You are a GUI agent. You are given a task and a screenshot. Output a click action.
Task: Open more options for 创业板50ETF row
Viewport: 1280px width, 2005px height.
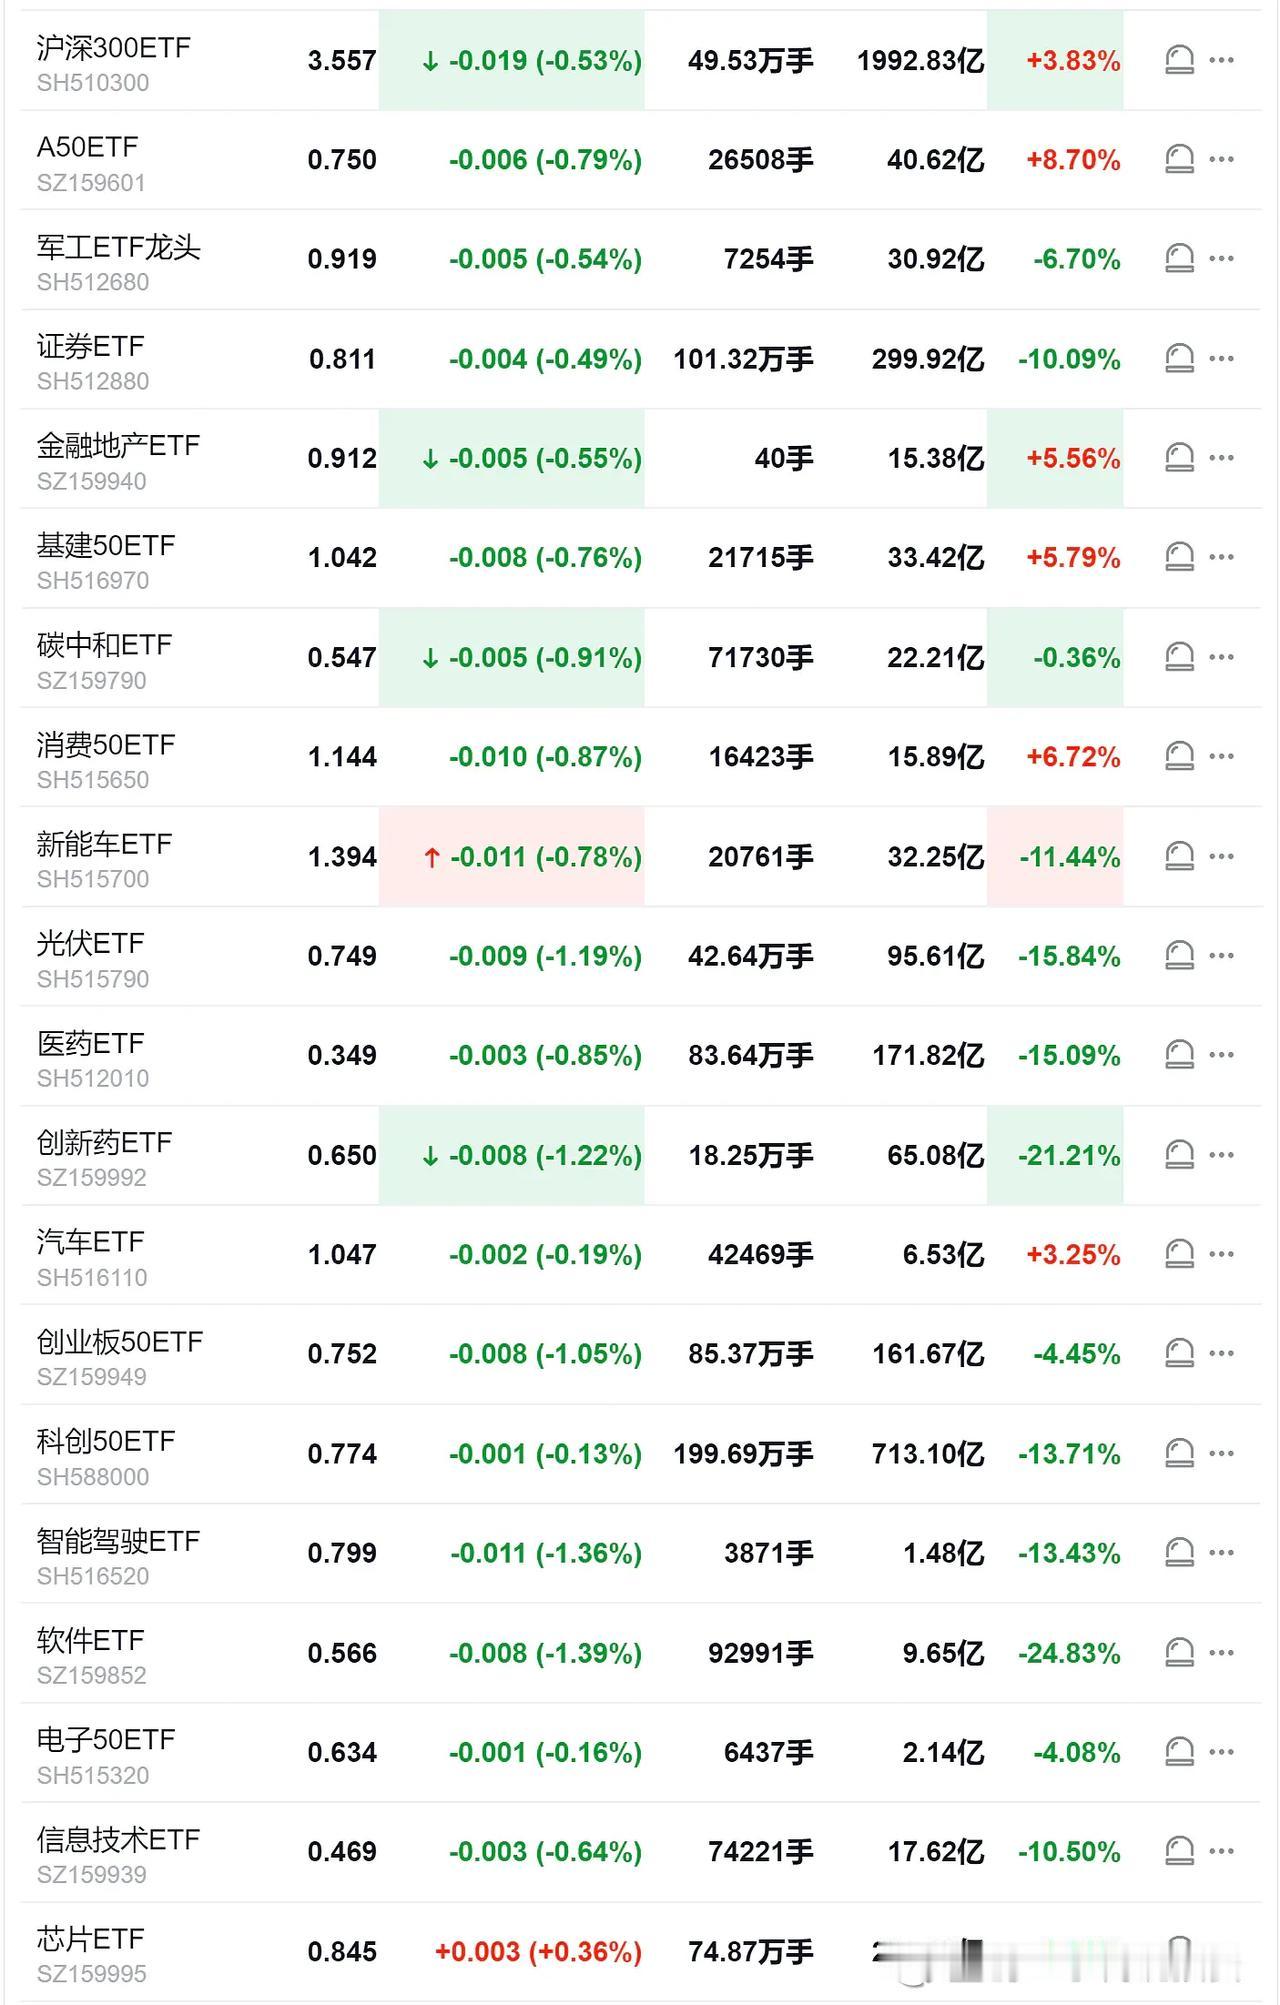(1221, 1353)
